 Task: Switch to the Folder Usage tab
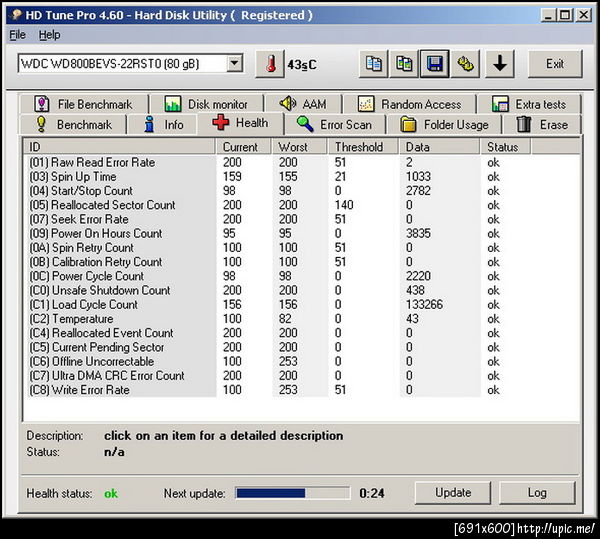coord(445,124)
